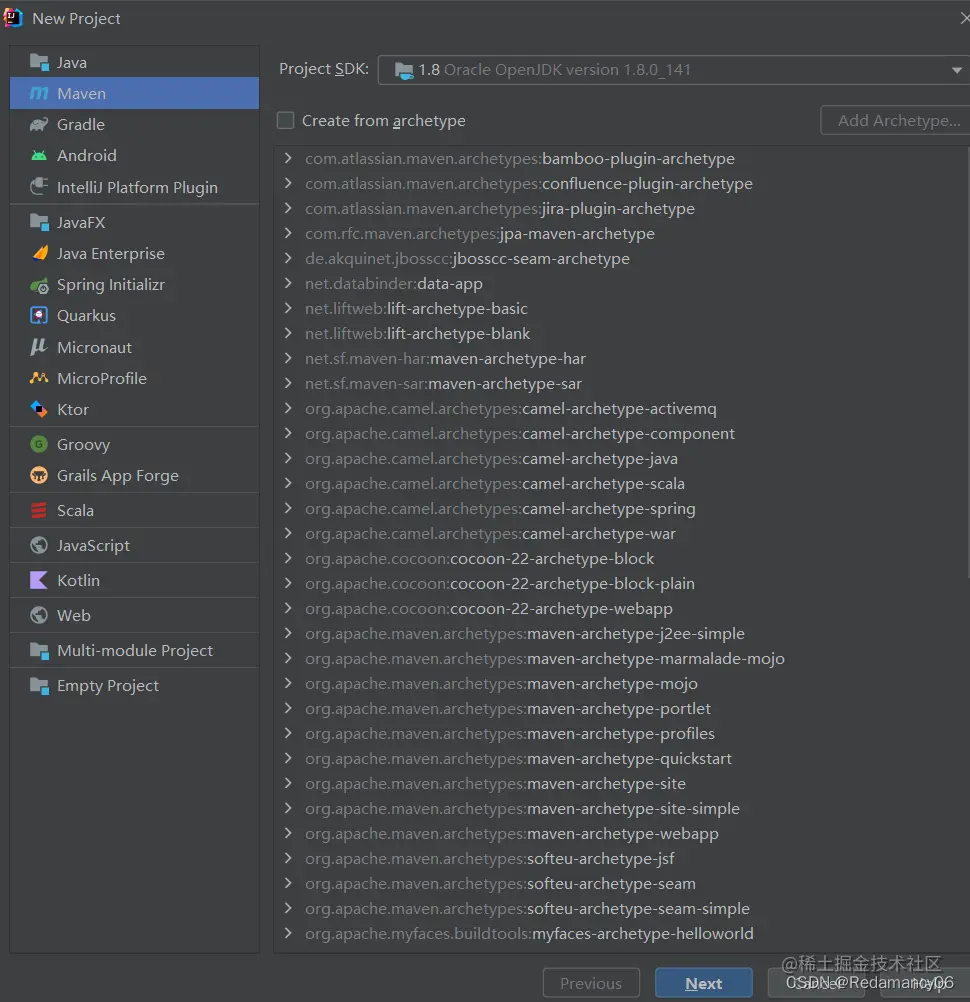The height and width of the screenshot is (1002, 970).
Task: Select Gradle project type
Action: 135,125
